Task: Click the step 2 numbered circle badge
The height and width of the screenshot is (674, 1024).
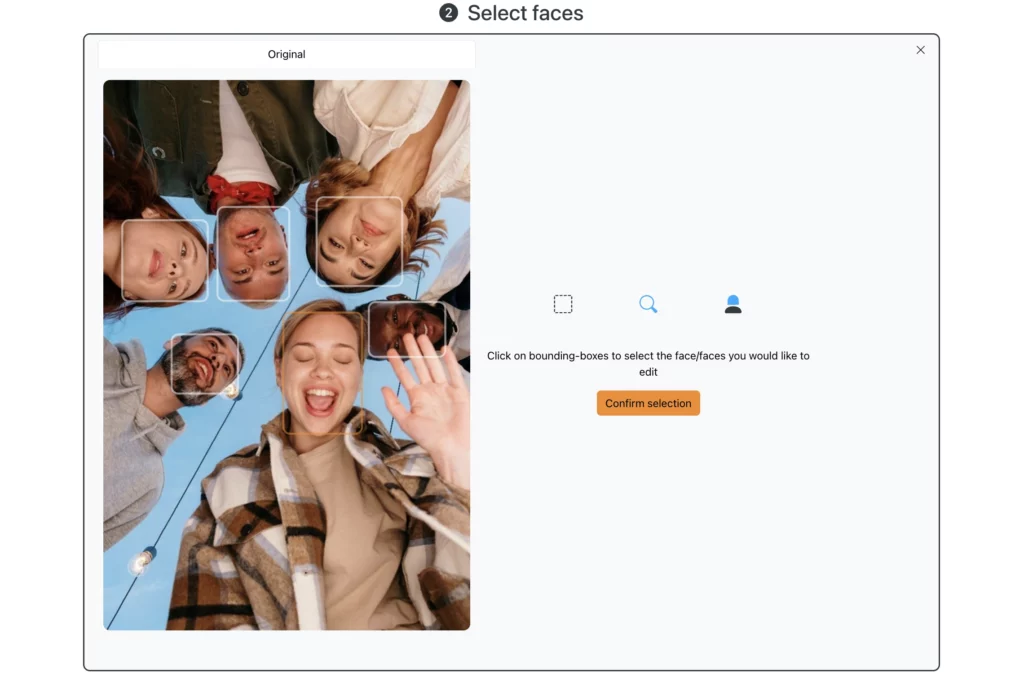Action: click(449, 14)
